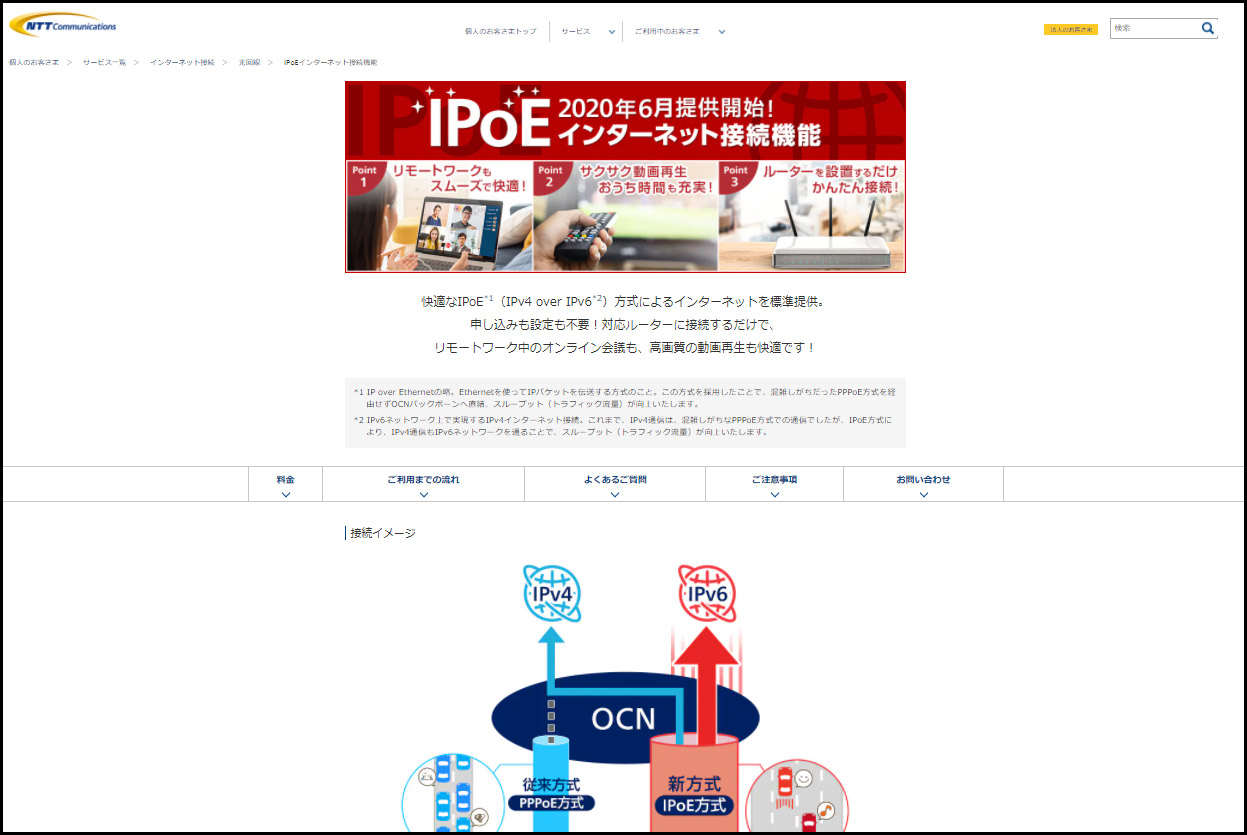Click the chevron under お問い合わせ
The image size is (1247, 835).
tap(923, 494)
